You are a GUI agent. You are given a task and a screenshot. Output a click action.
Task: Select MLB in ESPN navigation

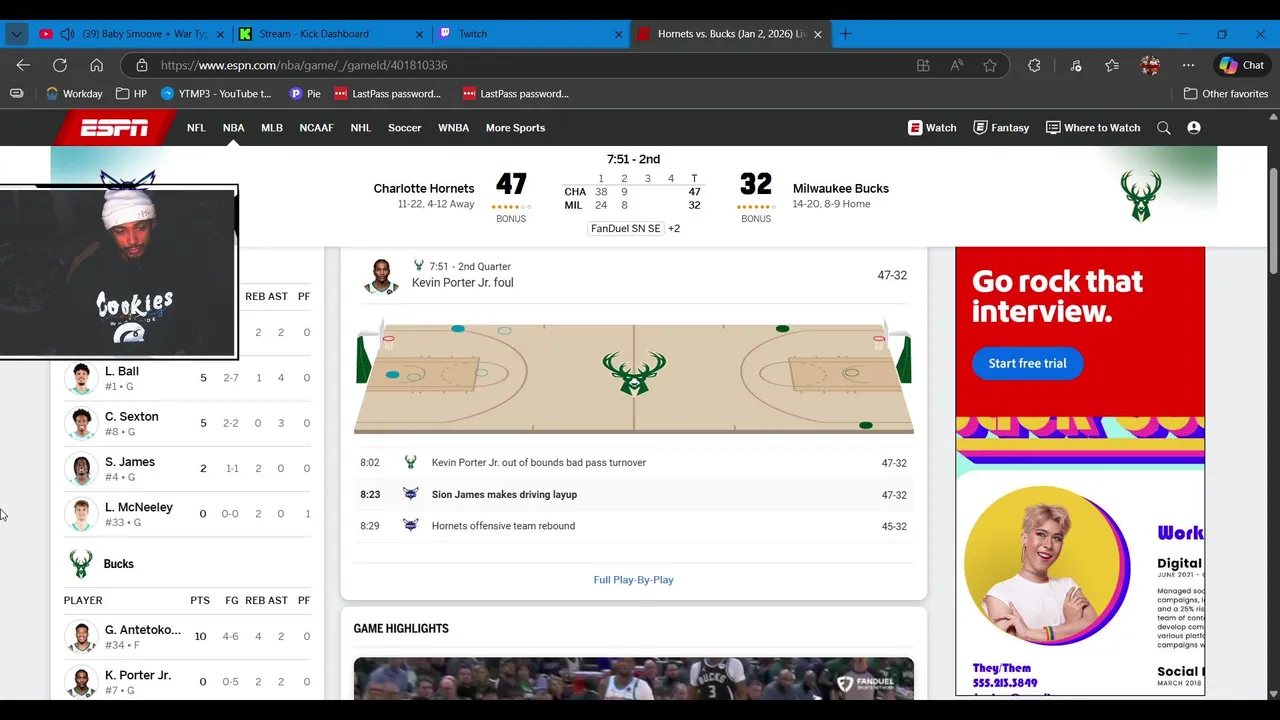pos(272,128)
